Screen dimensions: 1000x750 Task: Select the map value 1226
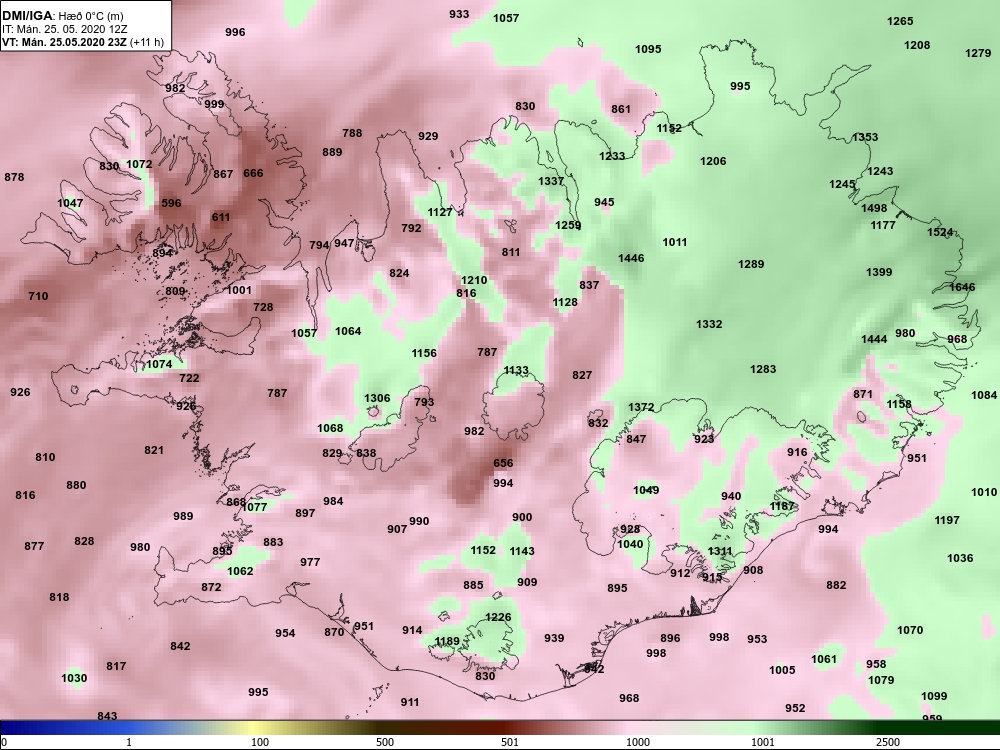click(498, 617)
